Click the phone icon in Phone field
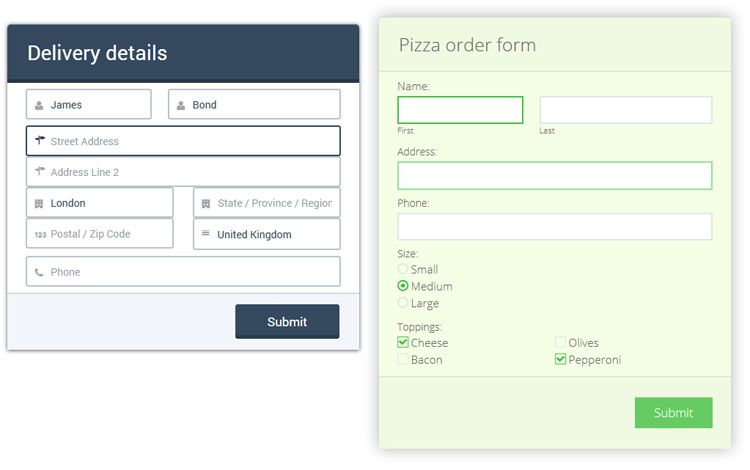 (39, 272)
